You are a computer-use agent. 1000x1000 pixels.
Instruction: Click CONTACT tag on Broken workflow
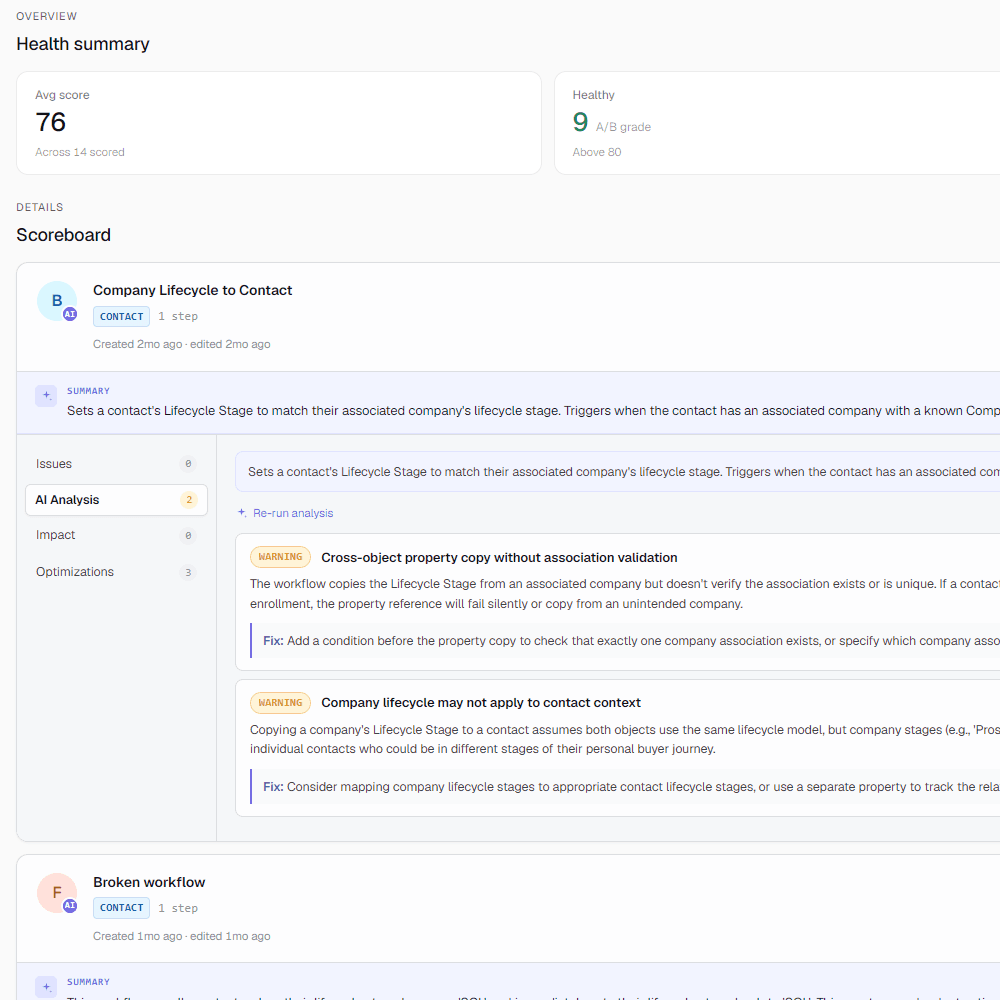[x=121, y=908]
